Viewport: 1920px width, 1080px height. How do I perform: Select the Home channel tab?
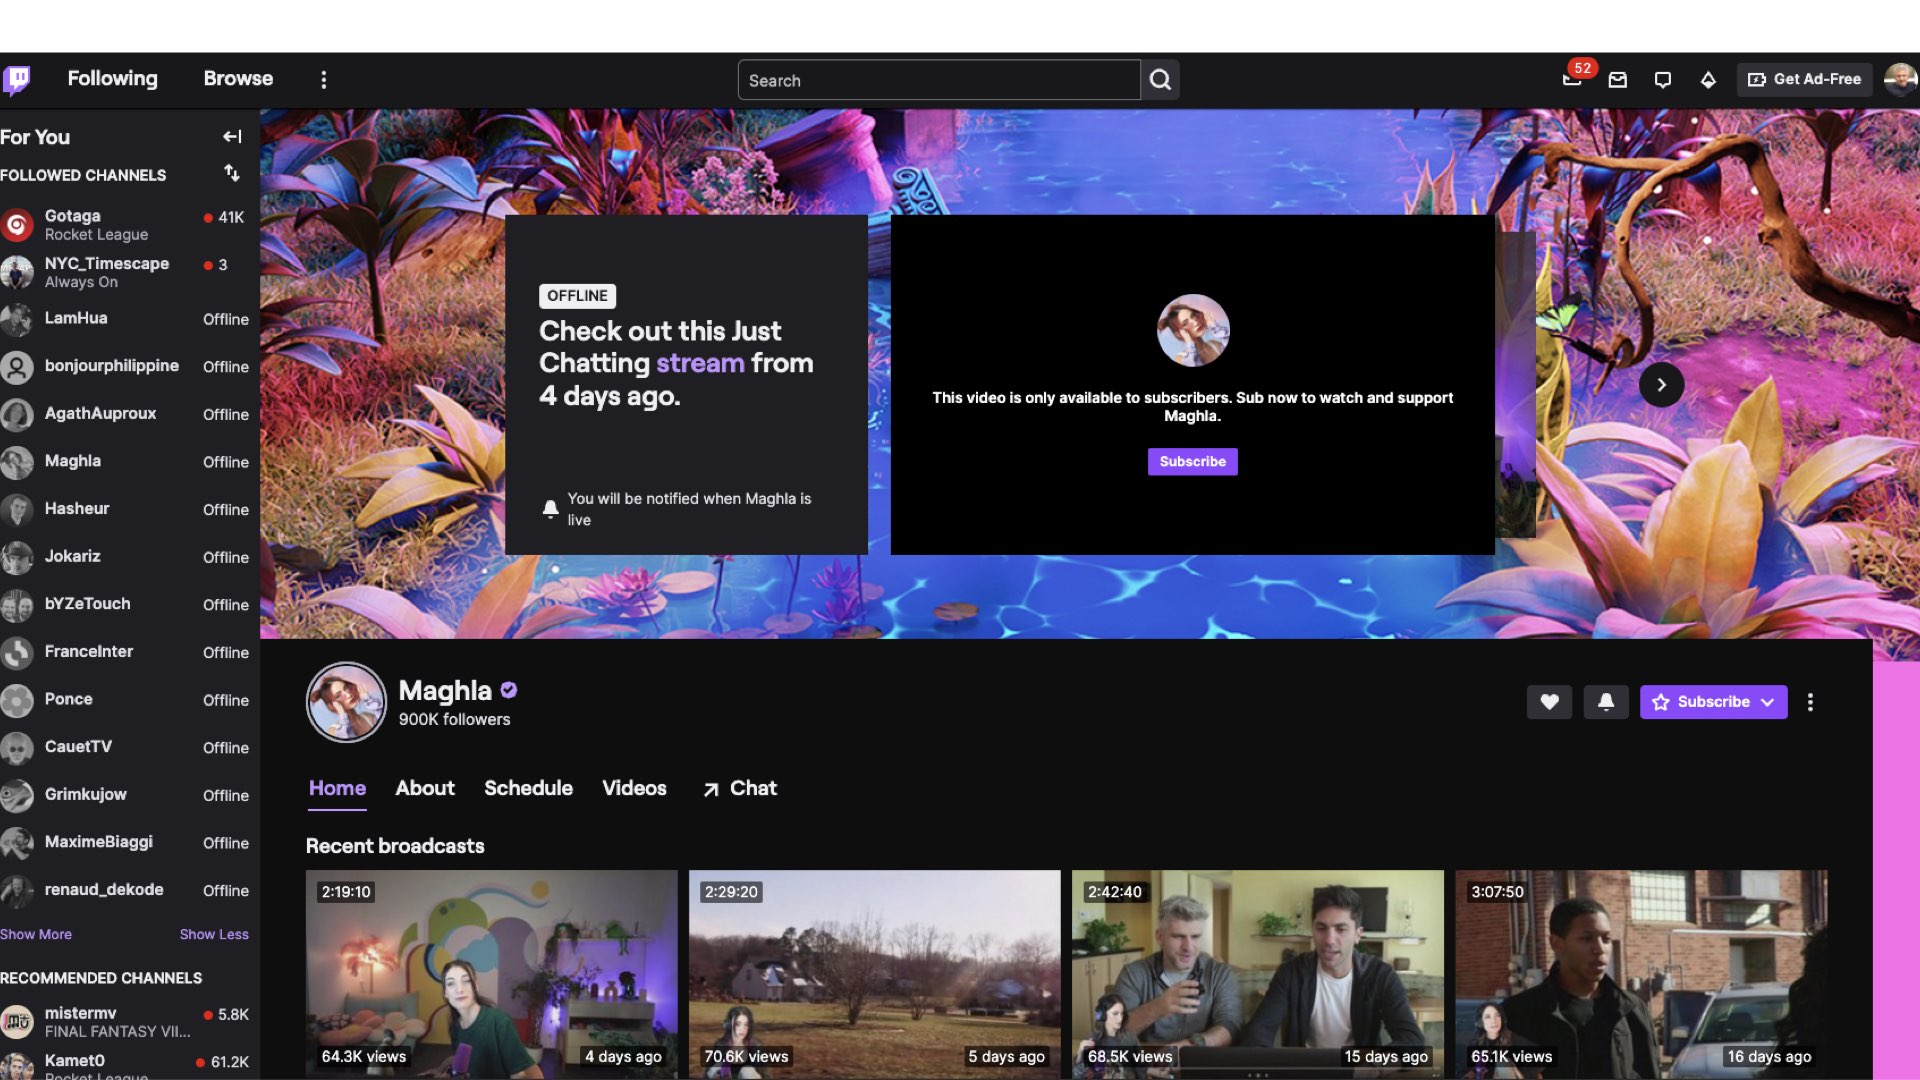click(337, 788)
